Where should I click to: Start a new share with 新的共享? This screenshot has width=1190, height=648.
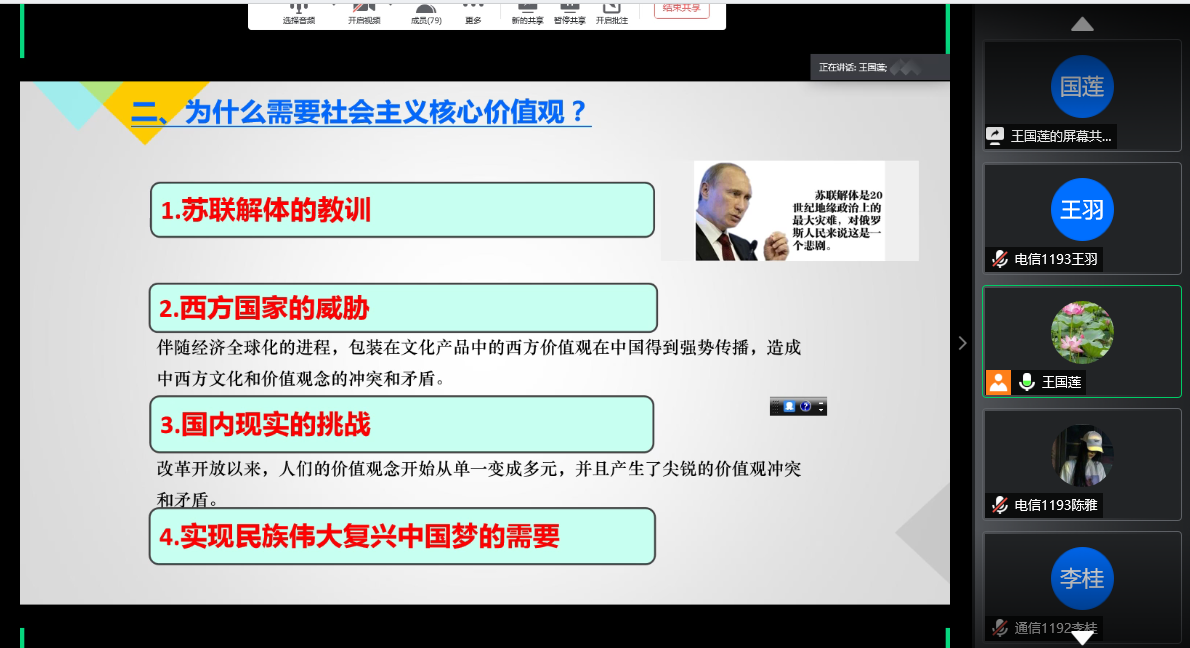tap(527, 14)
